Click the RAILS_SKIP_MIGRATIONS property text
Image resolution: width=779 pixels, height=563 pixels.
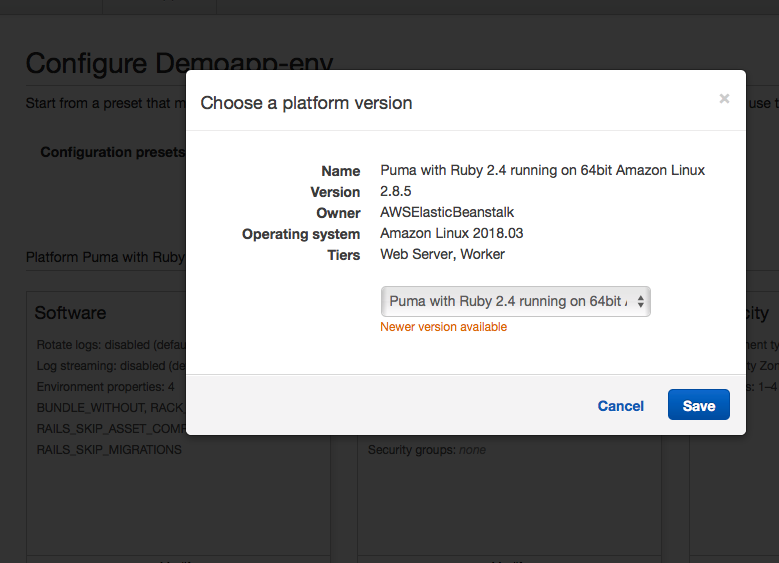tap(109, 450)
